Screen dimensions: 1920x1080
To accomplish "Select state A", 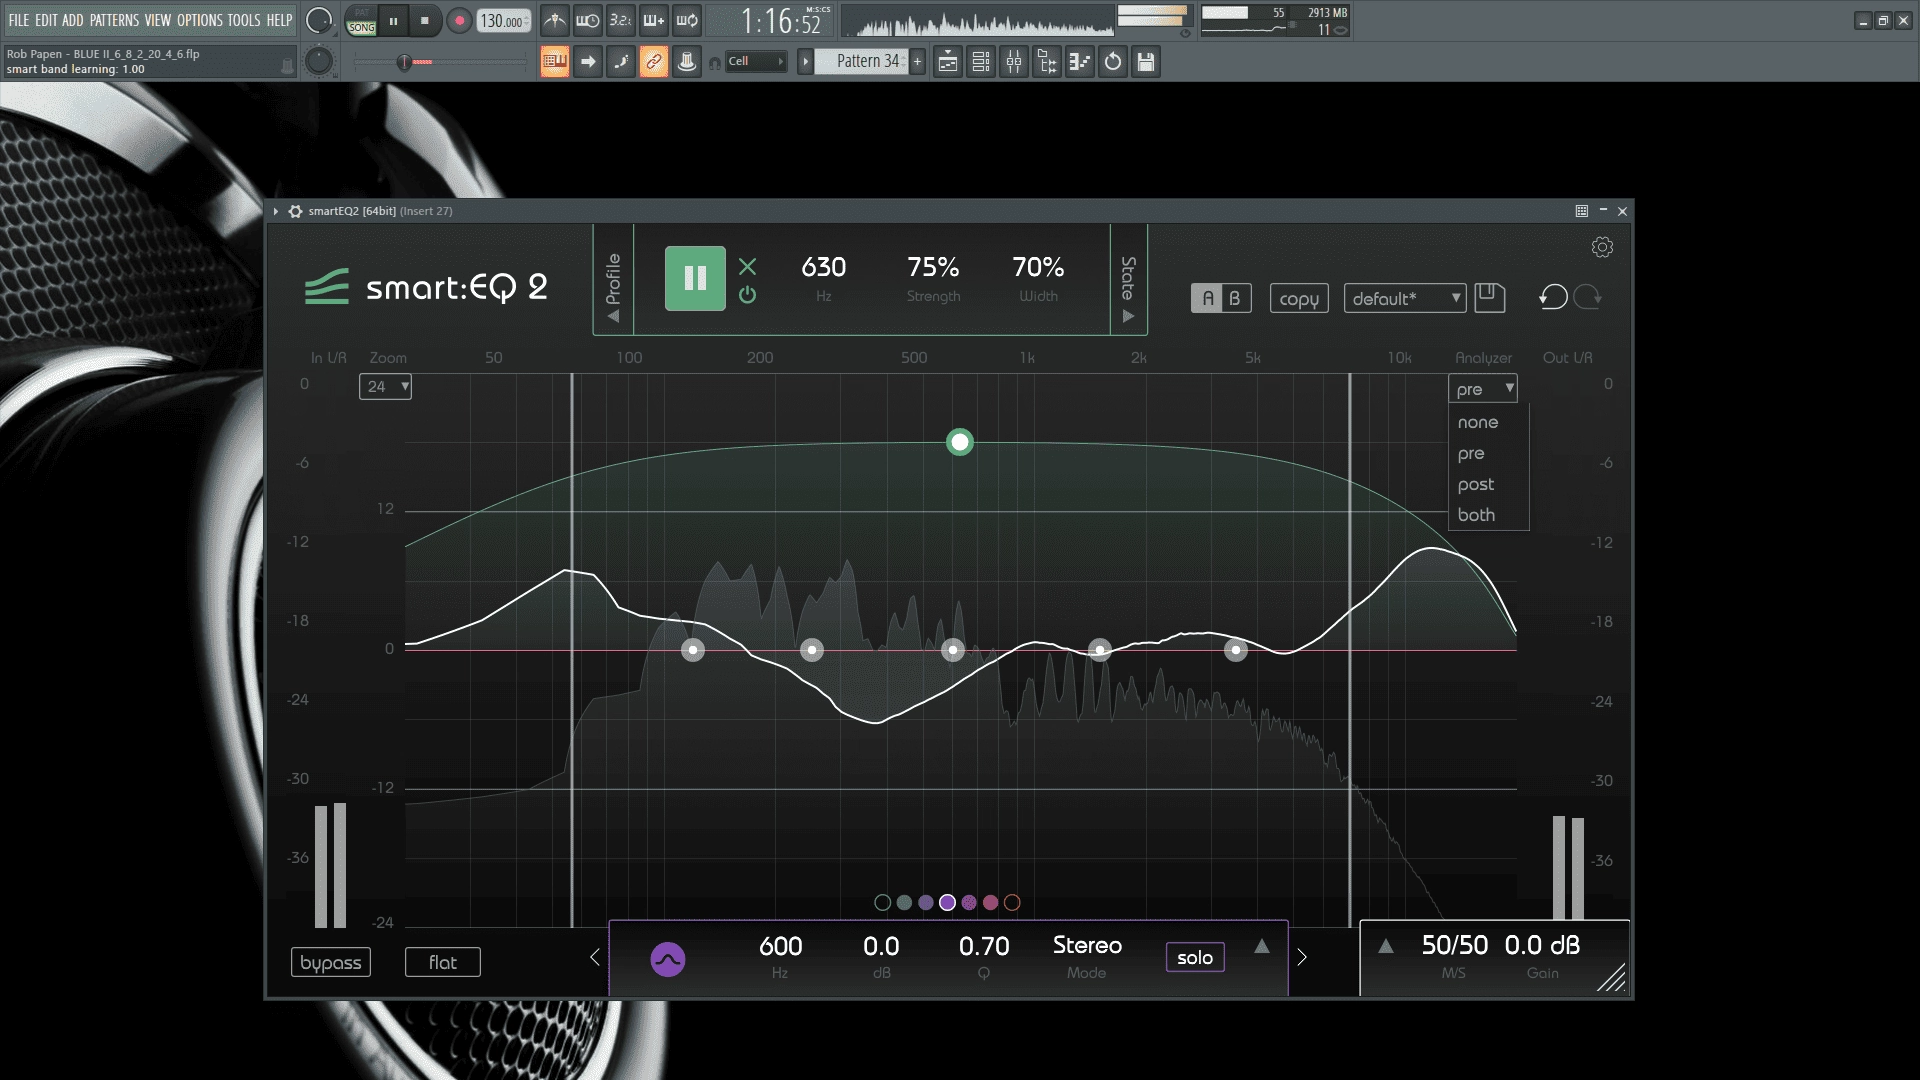I will 1207,298.
